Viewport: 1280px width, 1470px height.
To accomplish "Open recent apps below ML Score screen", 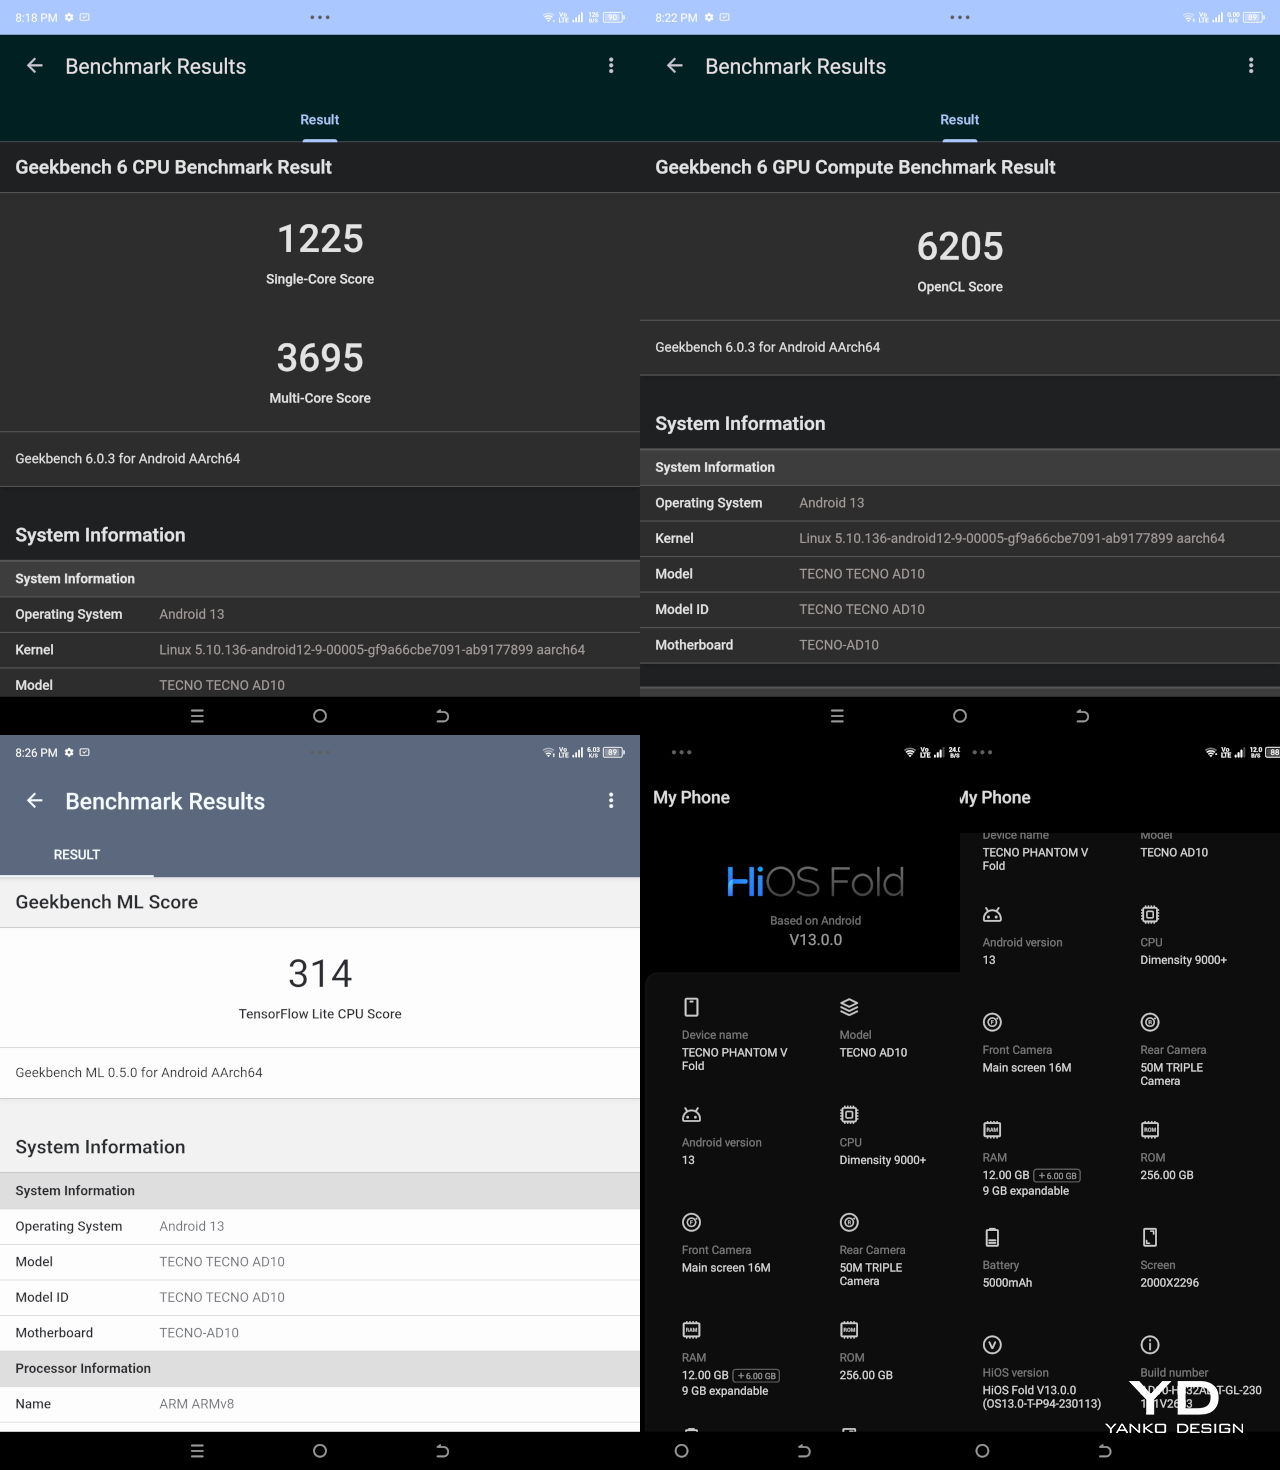I will point(197,1451).
